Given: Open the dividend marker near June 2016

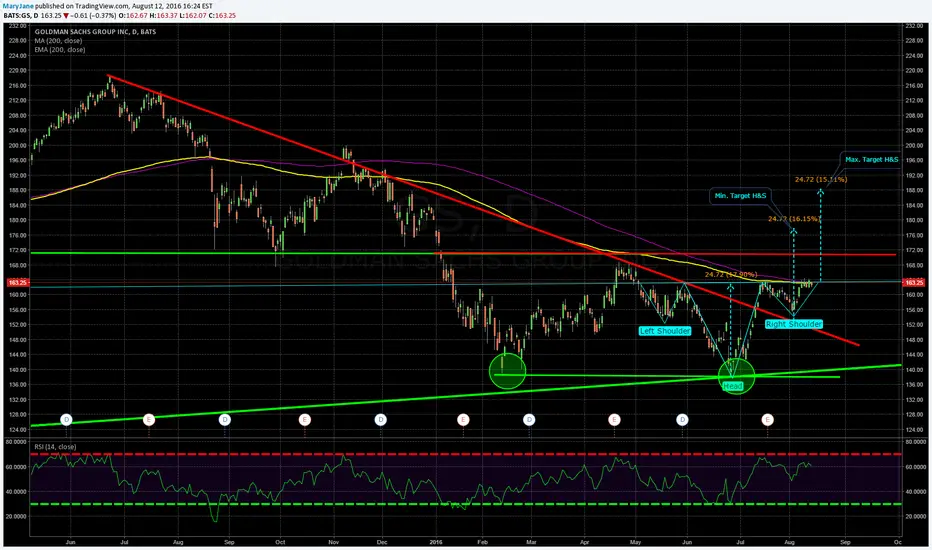Looking at the screenshot, I should coord(682,420).
